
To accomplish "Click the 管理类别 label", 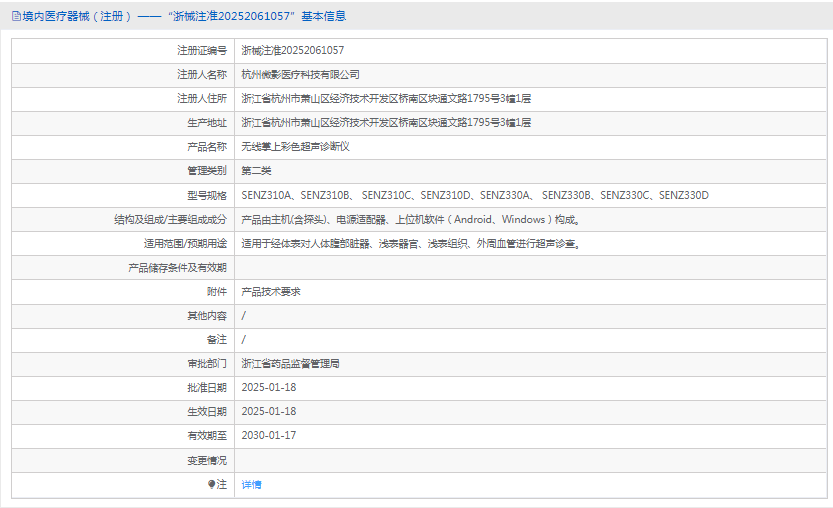I will (x=207, y=171).
